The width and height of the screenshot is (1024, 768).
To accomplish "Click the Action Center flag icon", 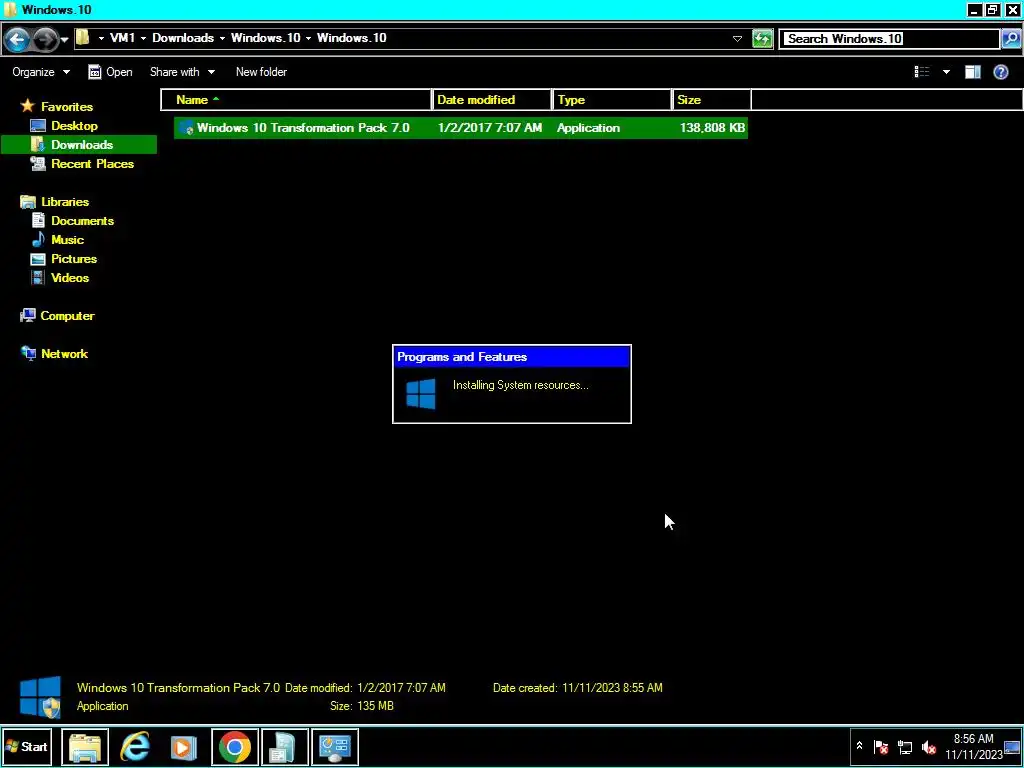I will (x=881, y=746).
